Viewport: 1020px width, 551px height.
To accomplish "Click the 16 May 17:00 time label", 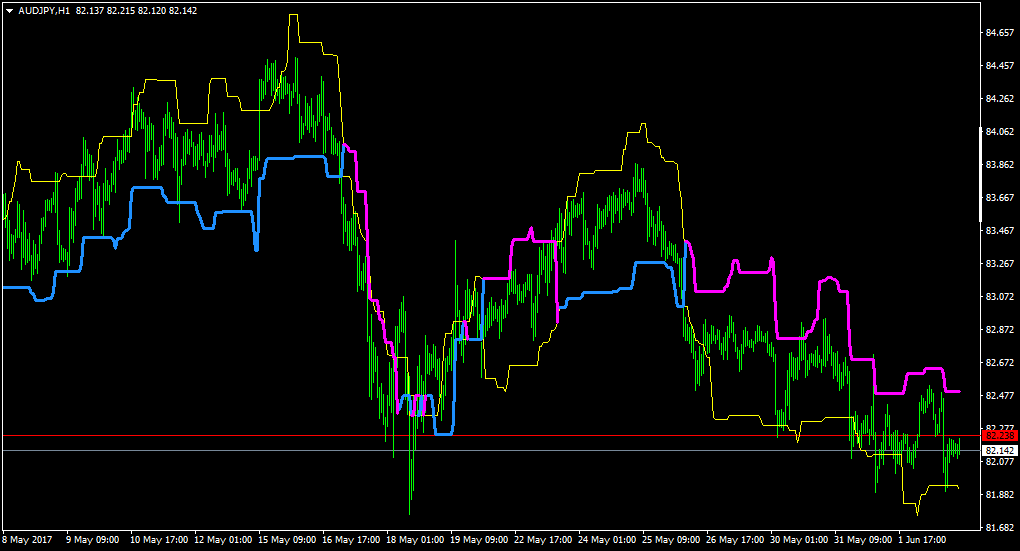I will point(351,540).
